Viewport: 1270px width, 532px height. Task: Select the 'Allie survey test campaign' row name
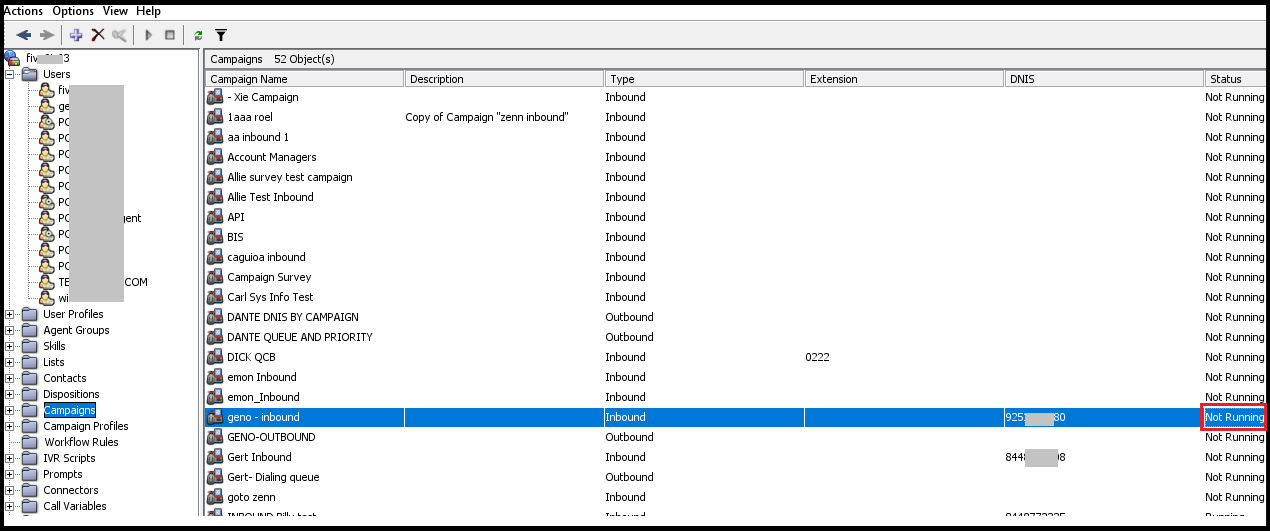(290, 177)
